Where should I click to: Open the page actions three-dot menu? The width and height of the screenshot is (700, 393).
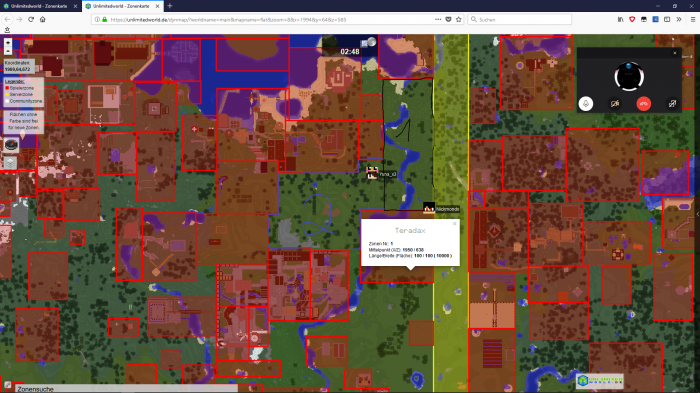(x=438, y=19)
